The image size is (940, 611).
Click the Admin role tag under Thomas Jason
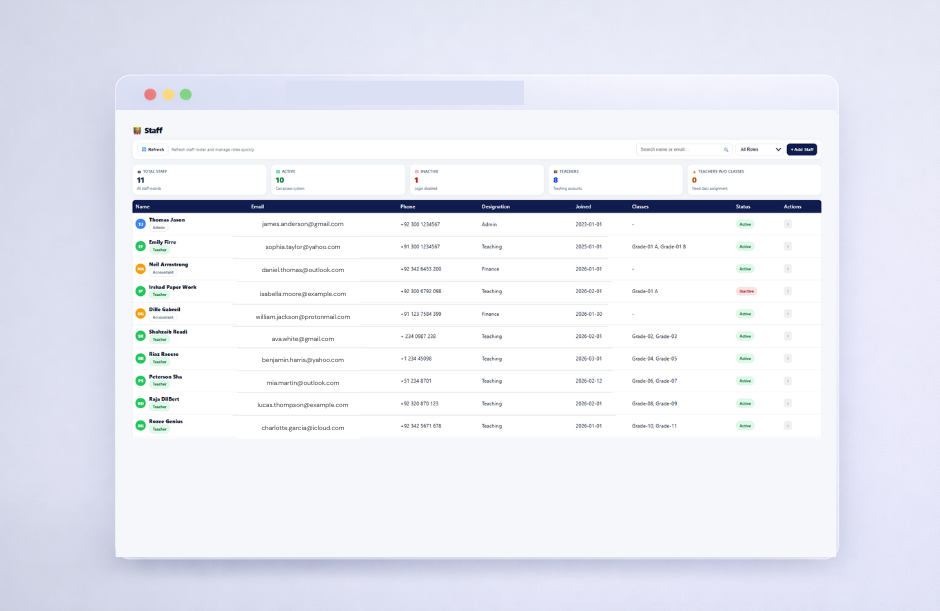(x=159, y=228)
